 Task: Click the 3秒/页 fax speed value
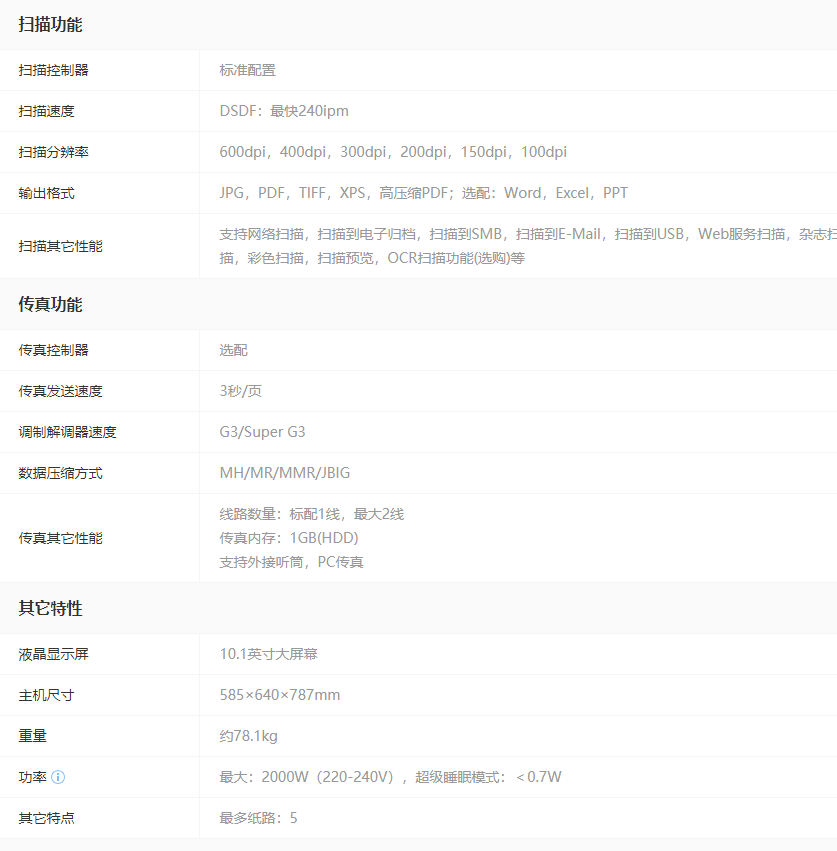pos(241,391)
